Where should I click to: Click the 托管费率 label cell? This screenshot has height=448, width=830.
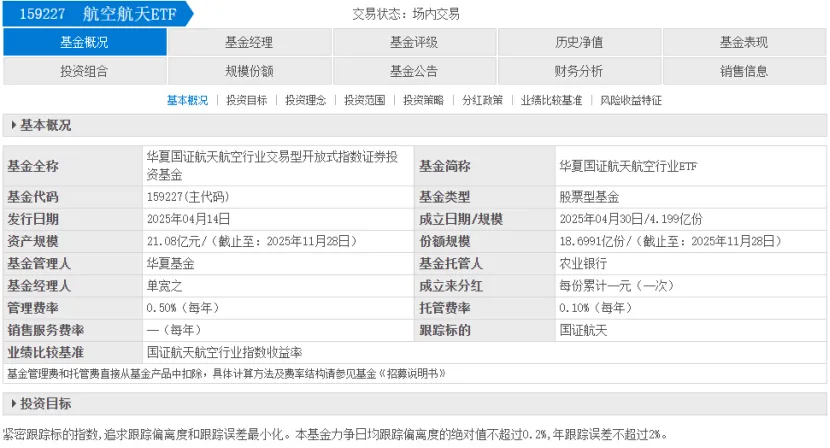pos(485,308)
